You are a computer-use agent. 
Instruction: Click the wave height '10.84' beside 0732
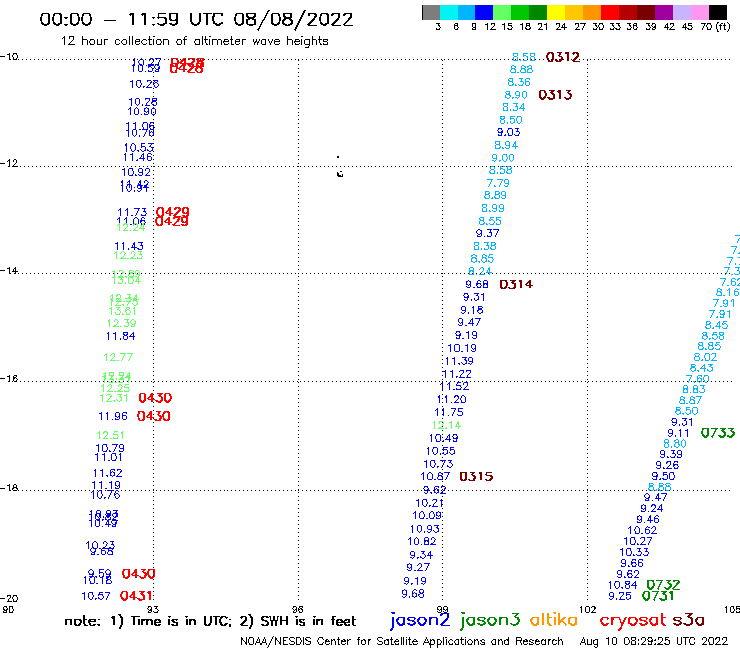pos(622,585)
